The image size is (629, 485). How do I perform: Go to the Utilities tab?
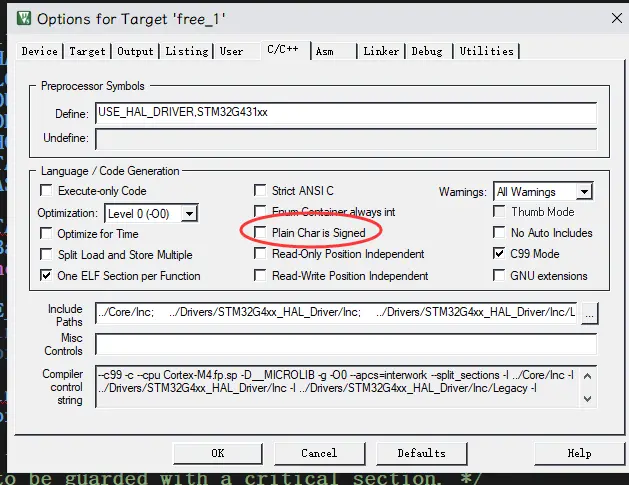[486, 51]
